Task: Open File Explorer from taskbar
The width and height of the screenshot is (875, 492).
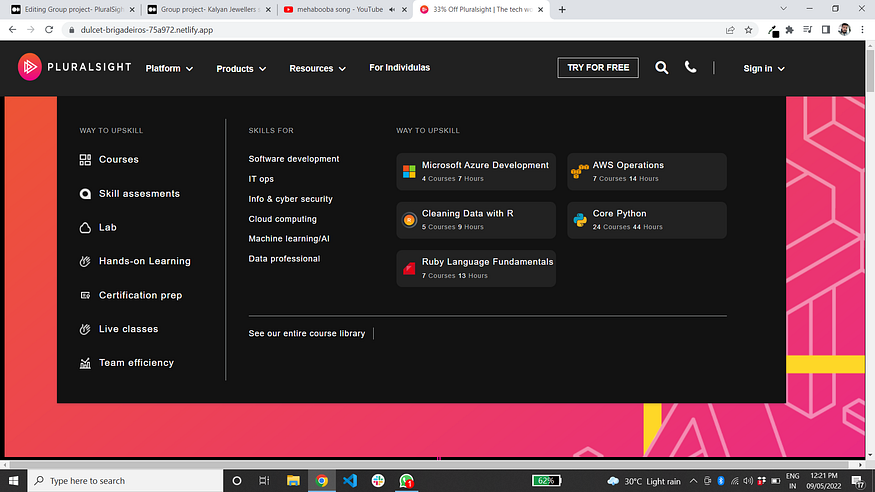Action: [x=293, y=480]
